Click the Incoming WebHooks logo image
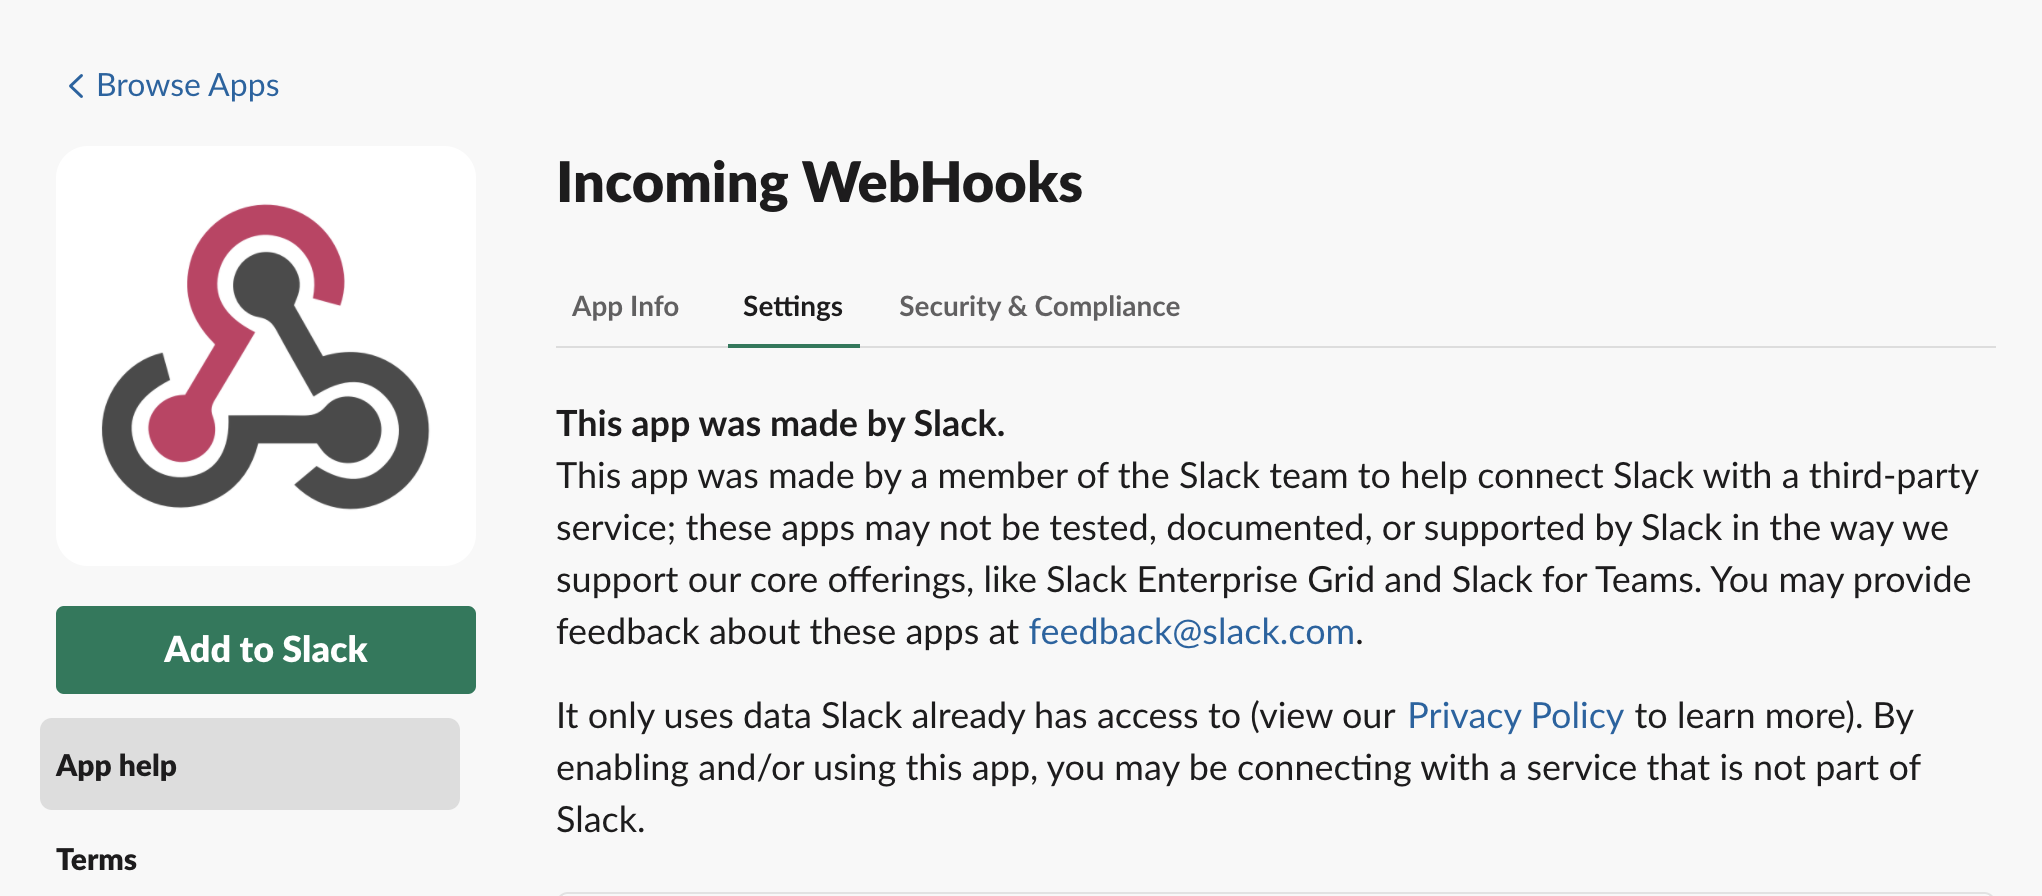 266,356
